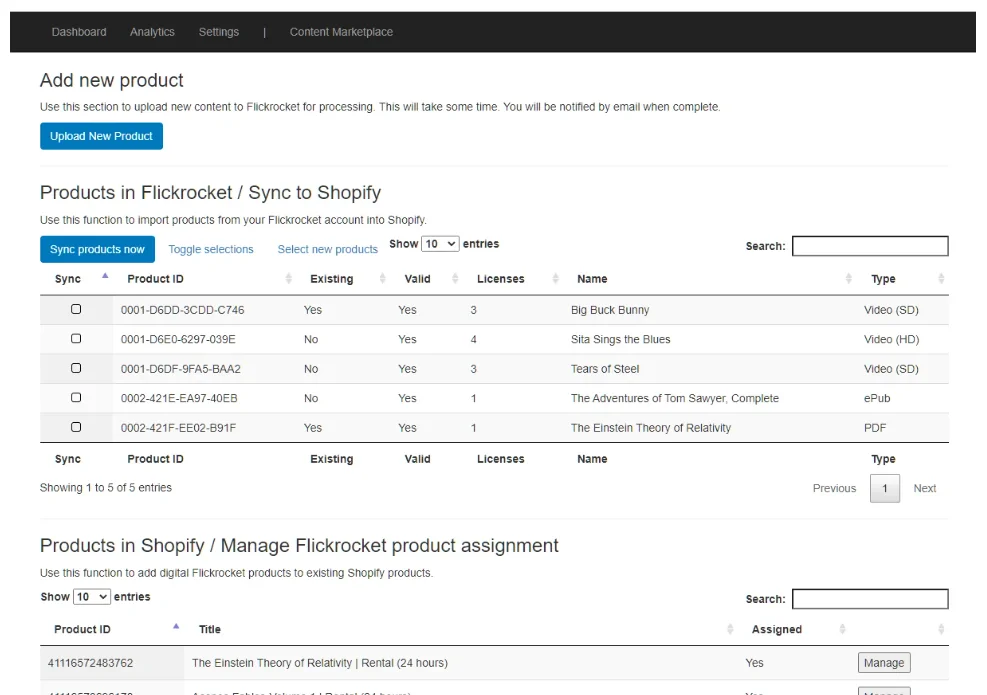Mark the sync checkbox in the PDF product row
Screen dimensions: 987x695
(76, 427)
